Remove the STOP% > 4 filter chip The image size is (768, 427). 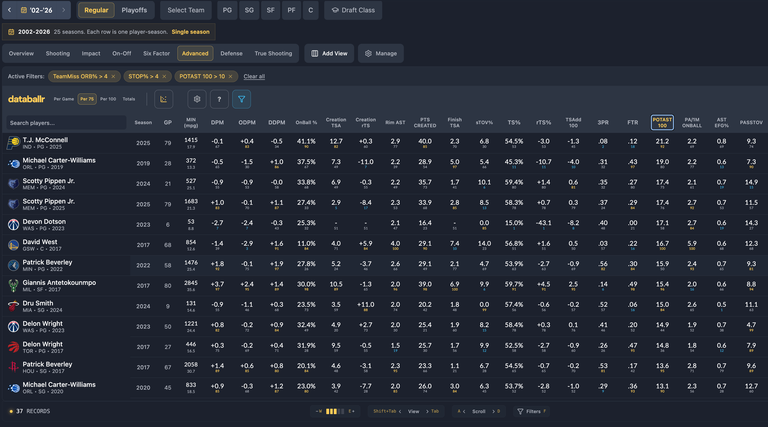click(x=164, y=76)
